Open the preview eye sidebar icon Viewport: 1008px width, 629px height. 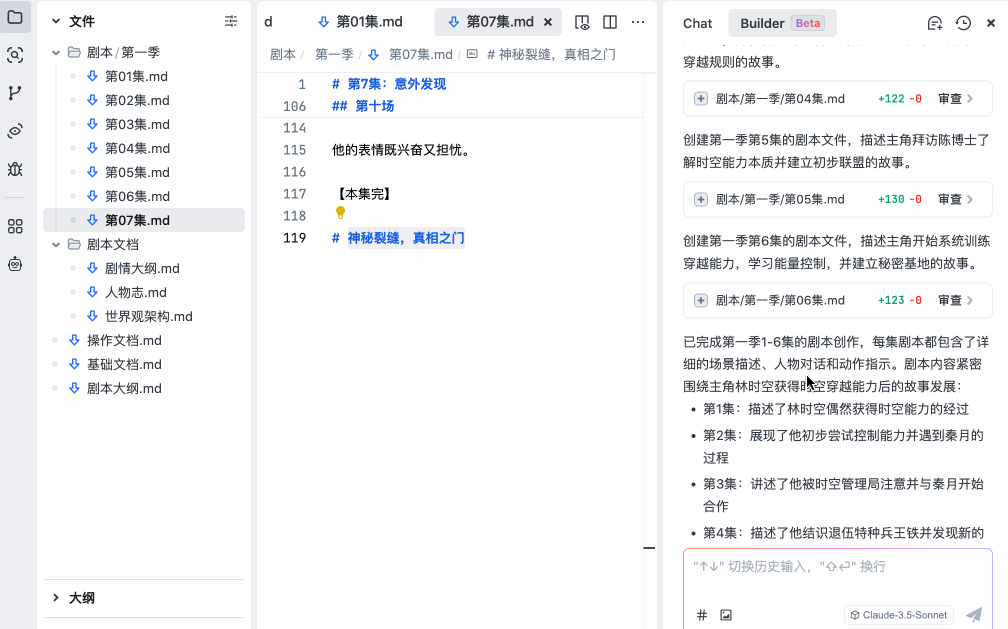pyautogui.click(x=15, y=131)
